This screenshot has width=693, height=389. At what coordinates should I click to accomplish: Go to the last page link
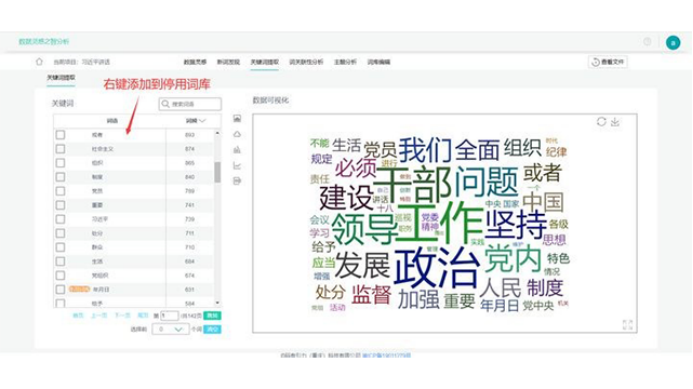(x=143, y=316)
